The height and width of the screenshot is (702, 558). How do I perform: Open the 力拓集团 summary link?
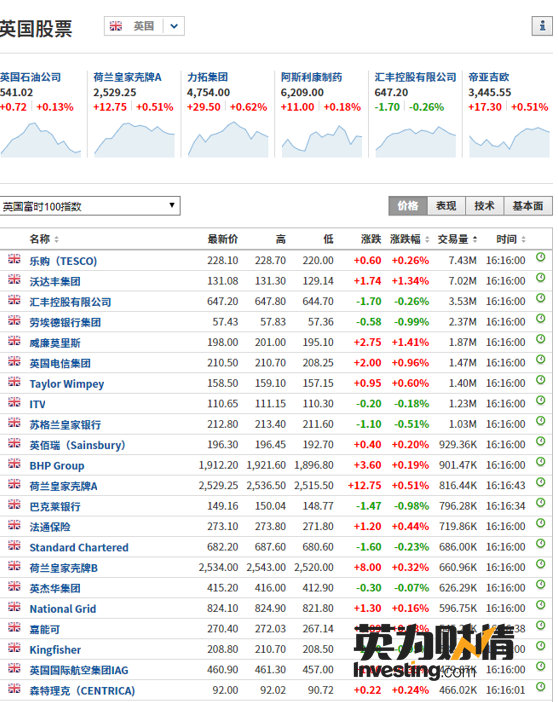pyautogui.click(x=207, y=77)
